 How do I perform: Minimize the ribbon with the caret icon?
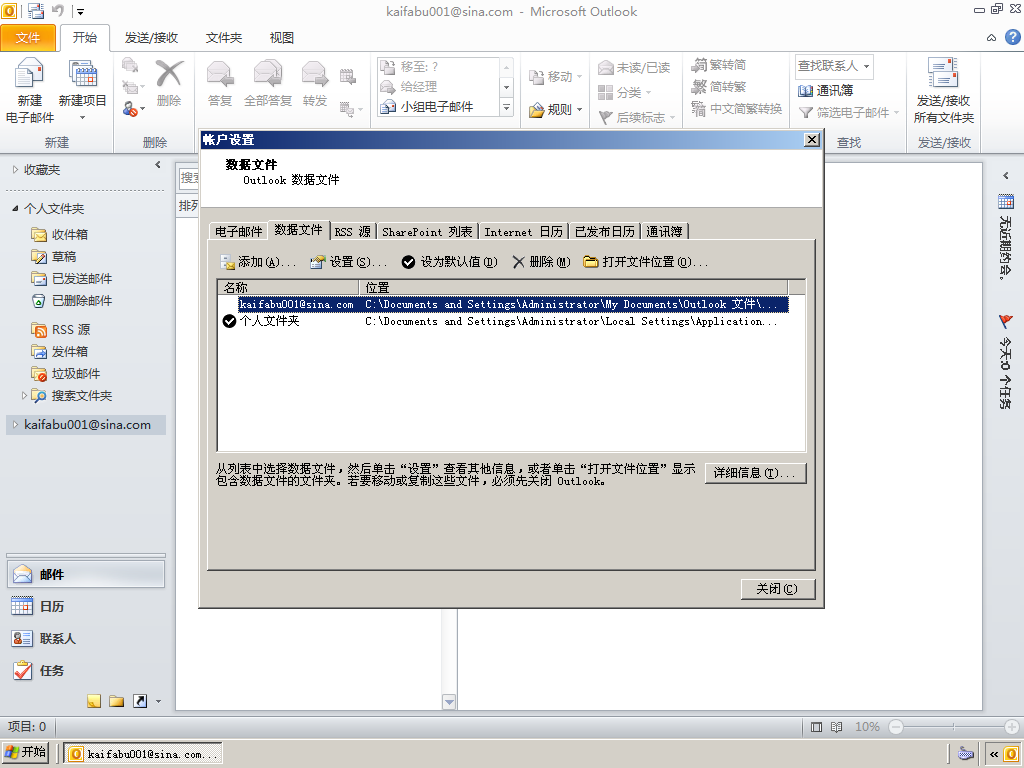(991, 38)
